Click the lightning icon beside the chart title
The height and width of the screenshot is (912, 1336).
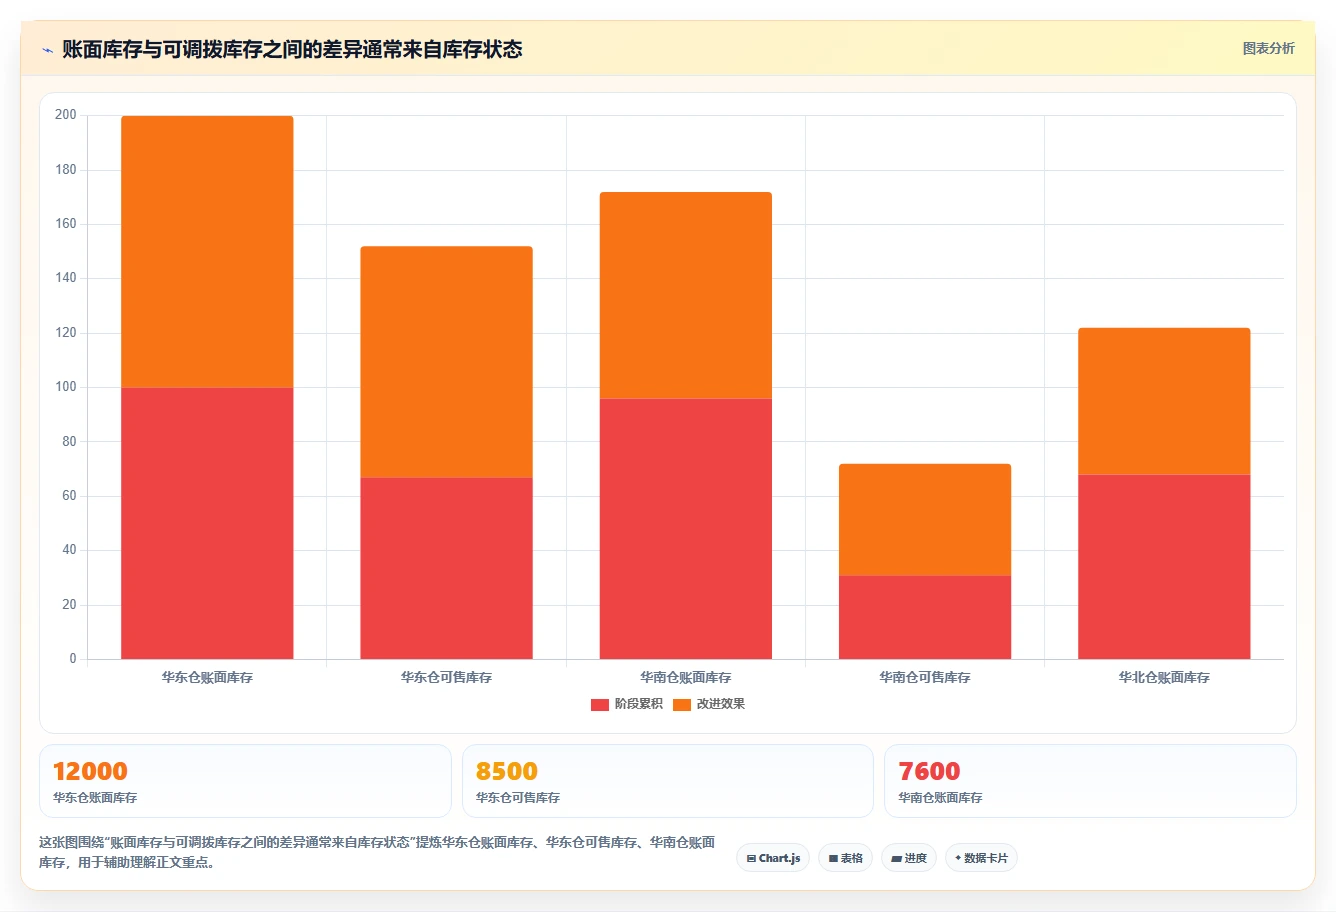coord(47,50)
